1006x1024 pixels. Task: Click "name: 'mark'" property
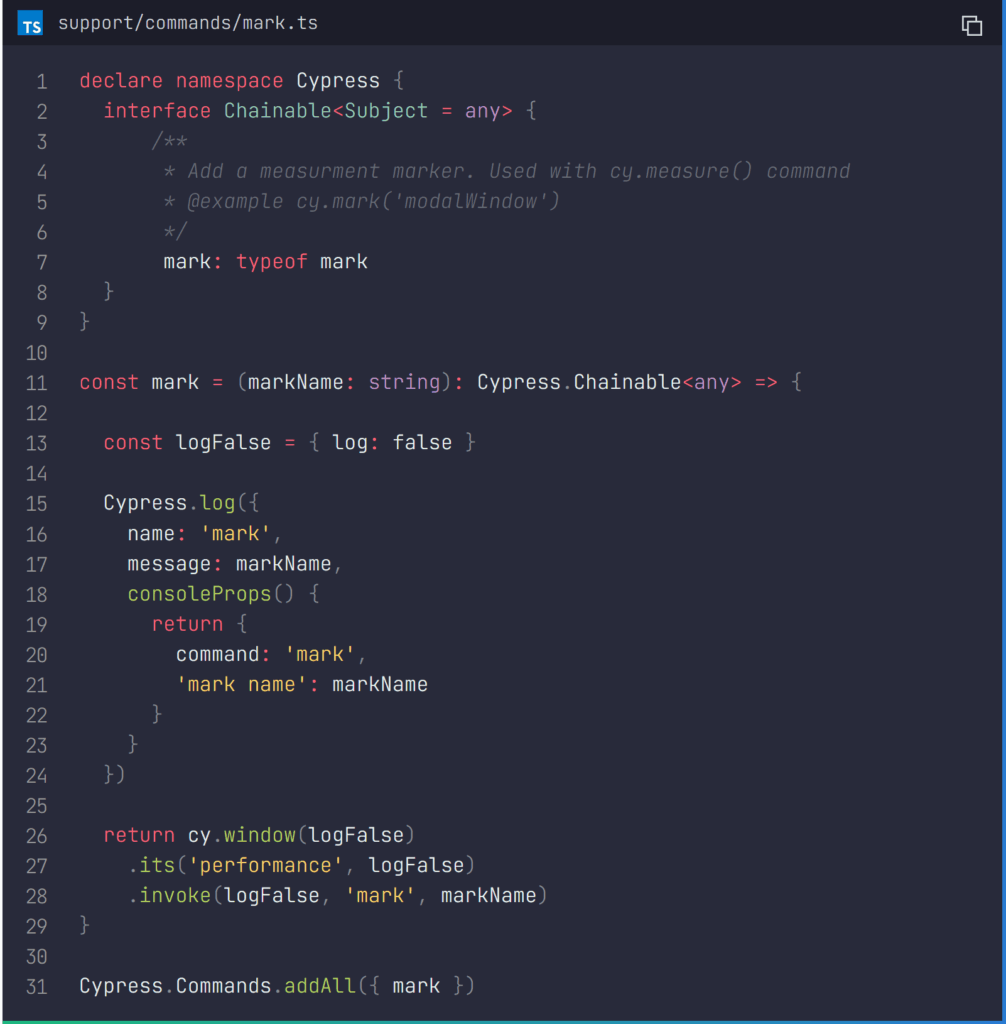pyautogui.click(x=199, y=534)
